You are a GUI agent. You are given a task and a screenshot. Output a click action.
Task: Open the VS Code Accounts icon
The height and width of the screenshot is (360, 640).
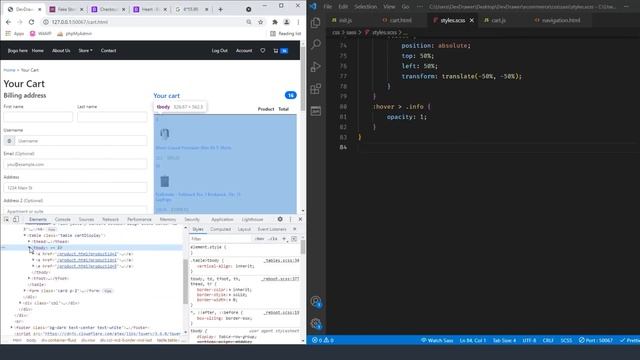[x=316, y=302]
